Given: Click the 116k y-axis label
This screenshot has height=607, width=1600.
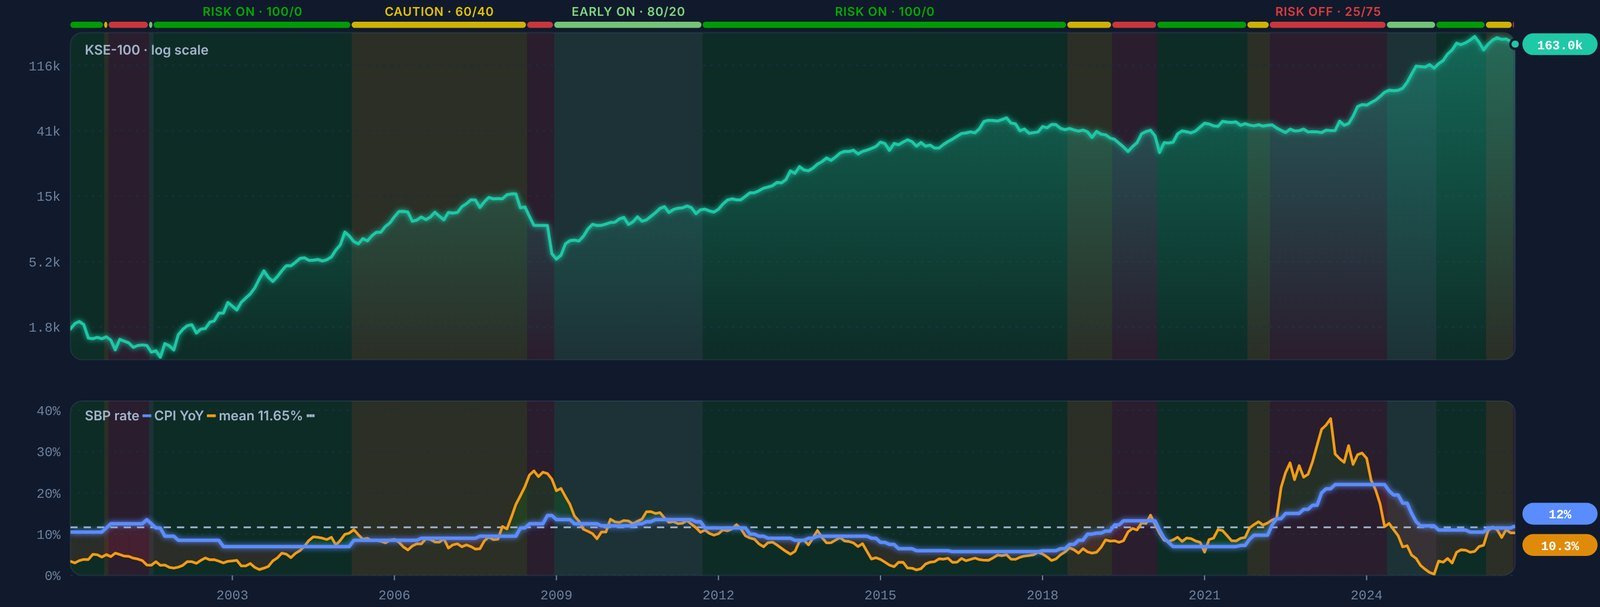Looking at the screenshot, I should point(44,66).
